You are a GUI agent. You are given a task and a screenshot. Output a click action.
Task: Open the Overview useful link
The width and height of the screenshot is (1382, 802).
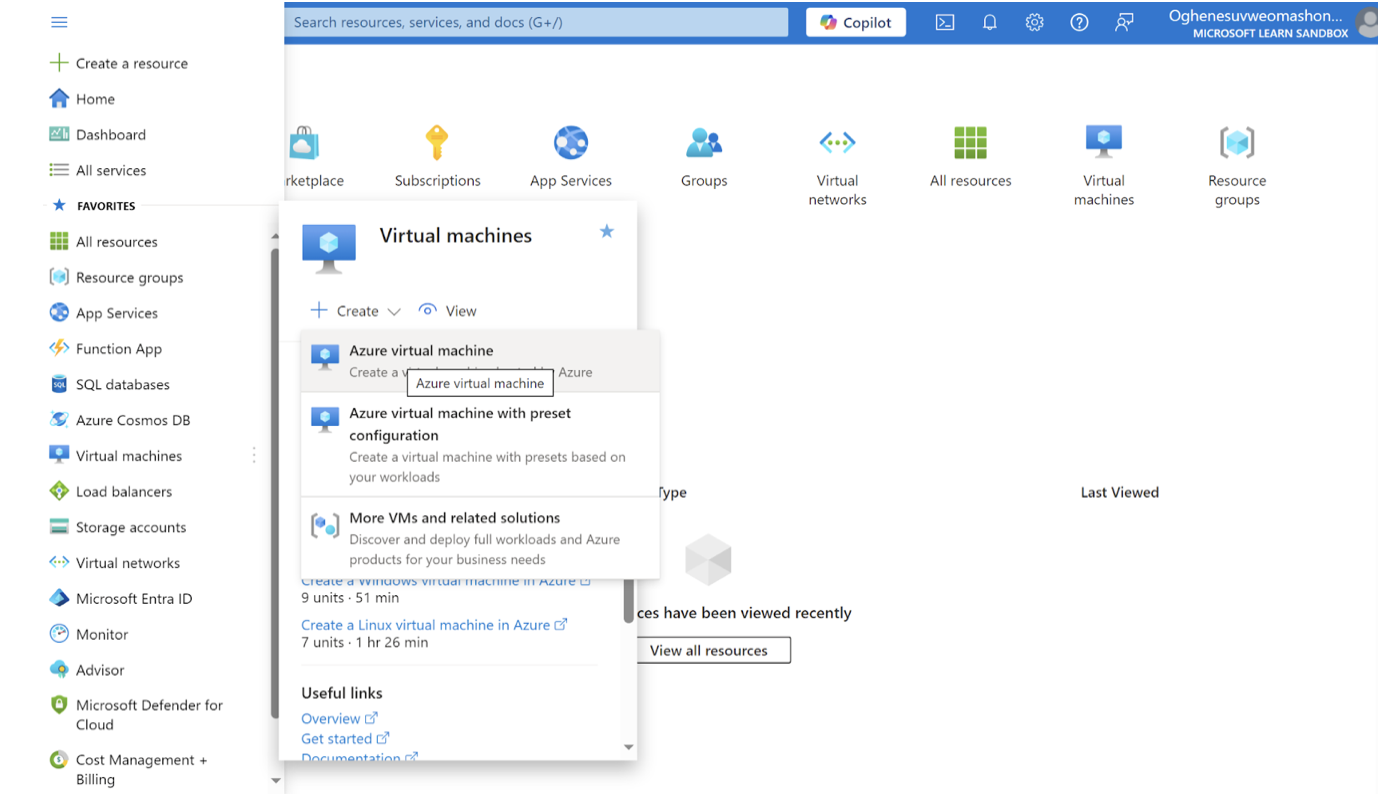339,719
